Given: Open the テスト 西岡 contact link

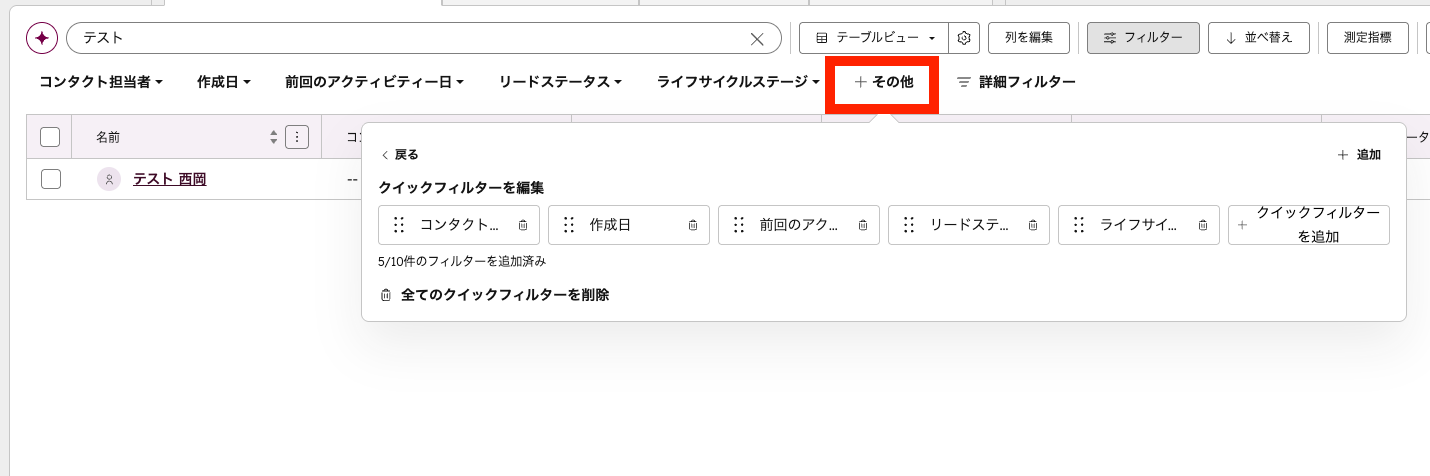Looking at the screenshot, I should pyautogui.click(x=170, y=179).
